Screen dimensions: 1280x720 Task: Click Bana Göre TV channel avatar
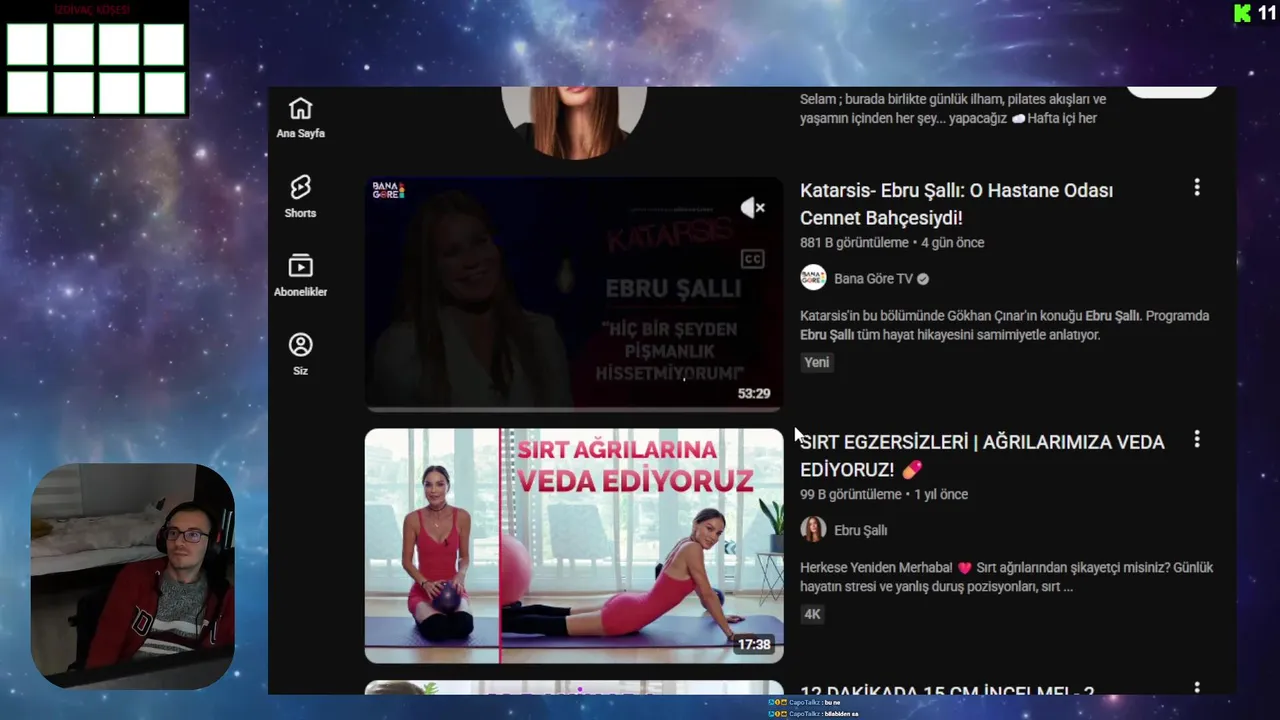(813, 278)
